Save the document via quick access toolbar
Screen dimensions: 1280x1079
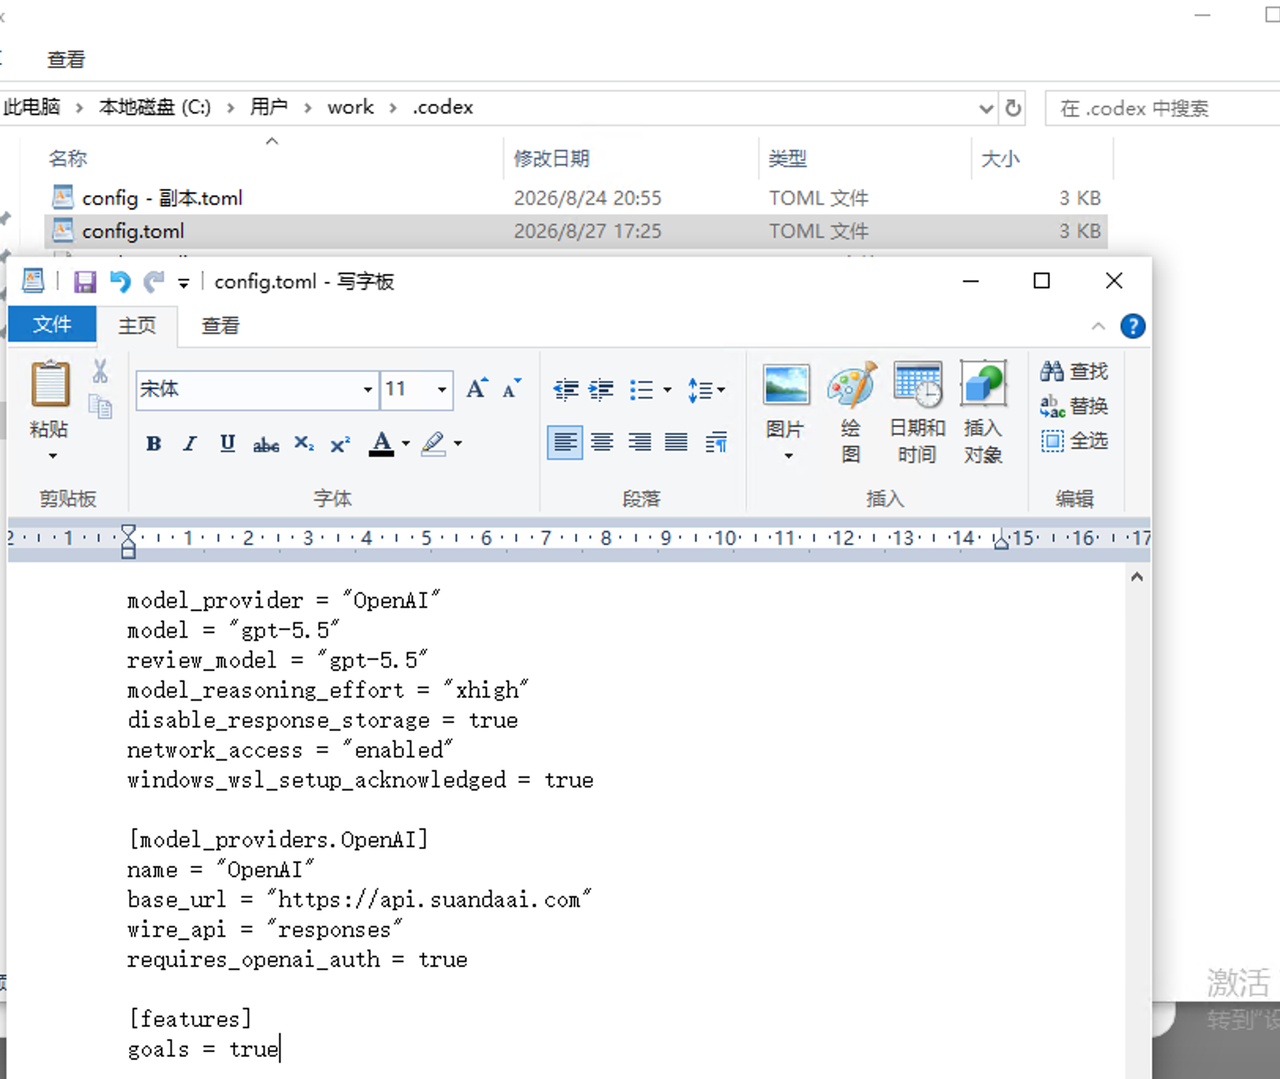(x=85, y=282)
